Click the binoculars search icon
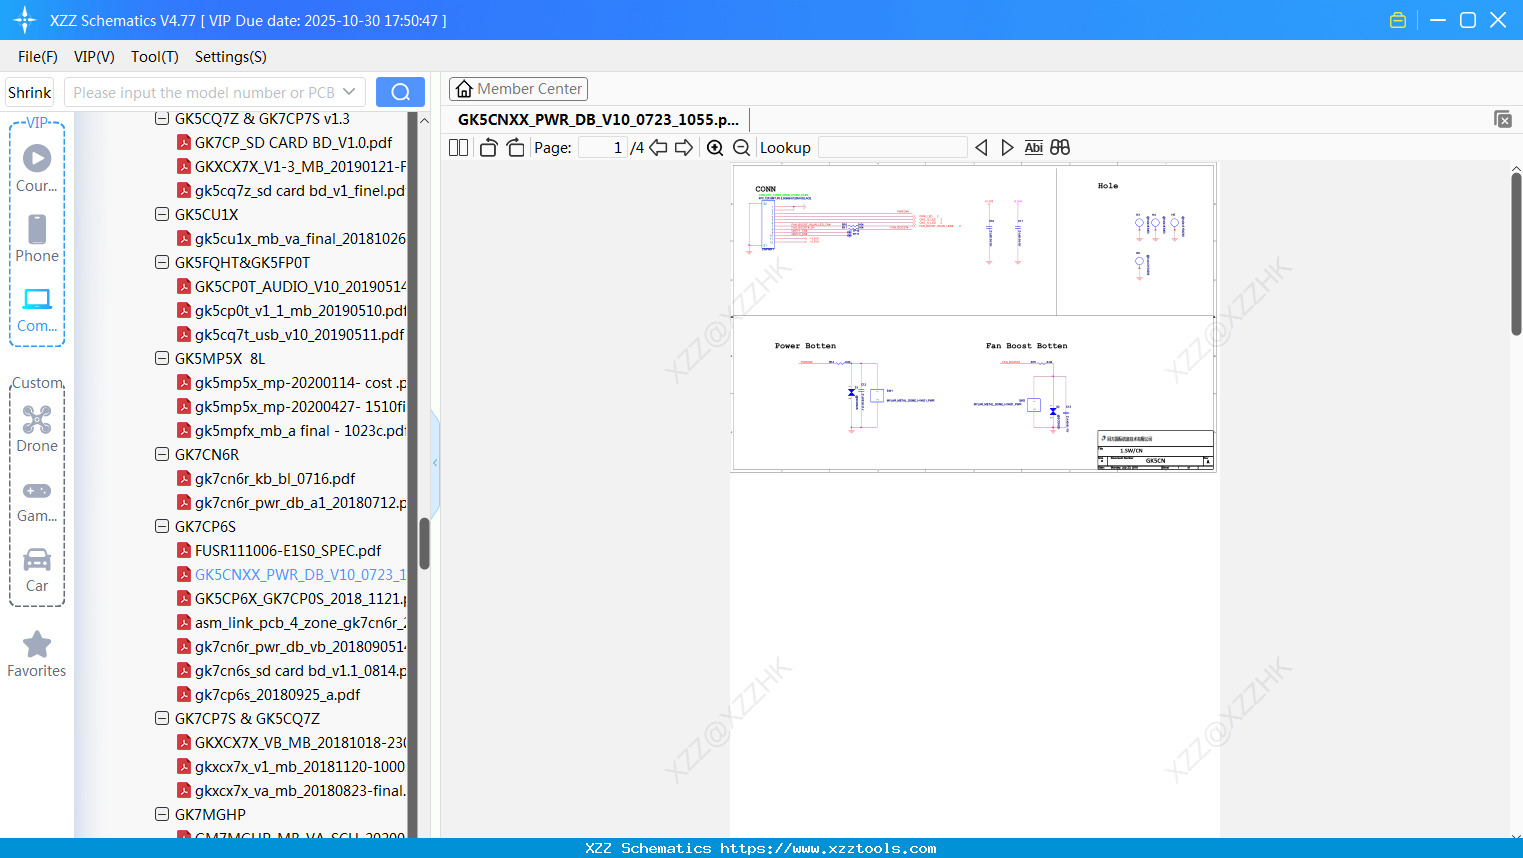 tap(1060, 148)
